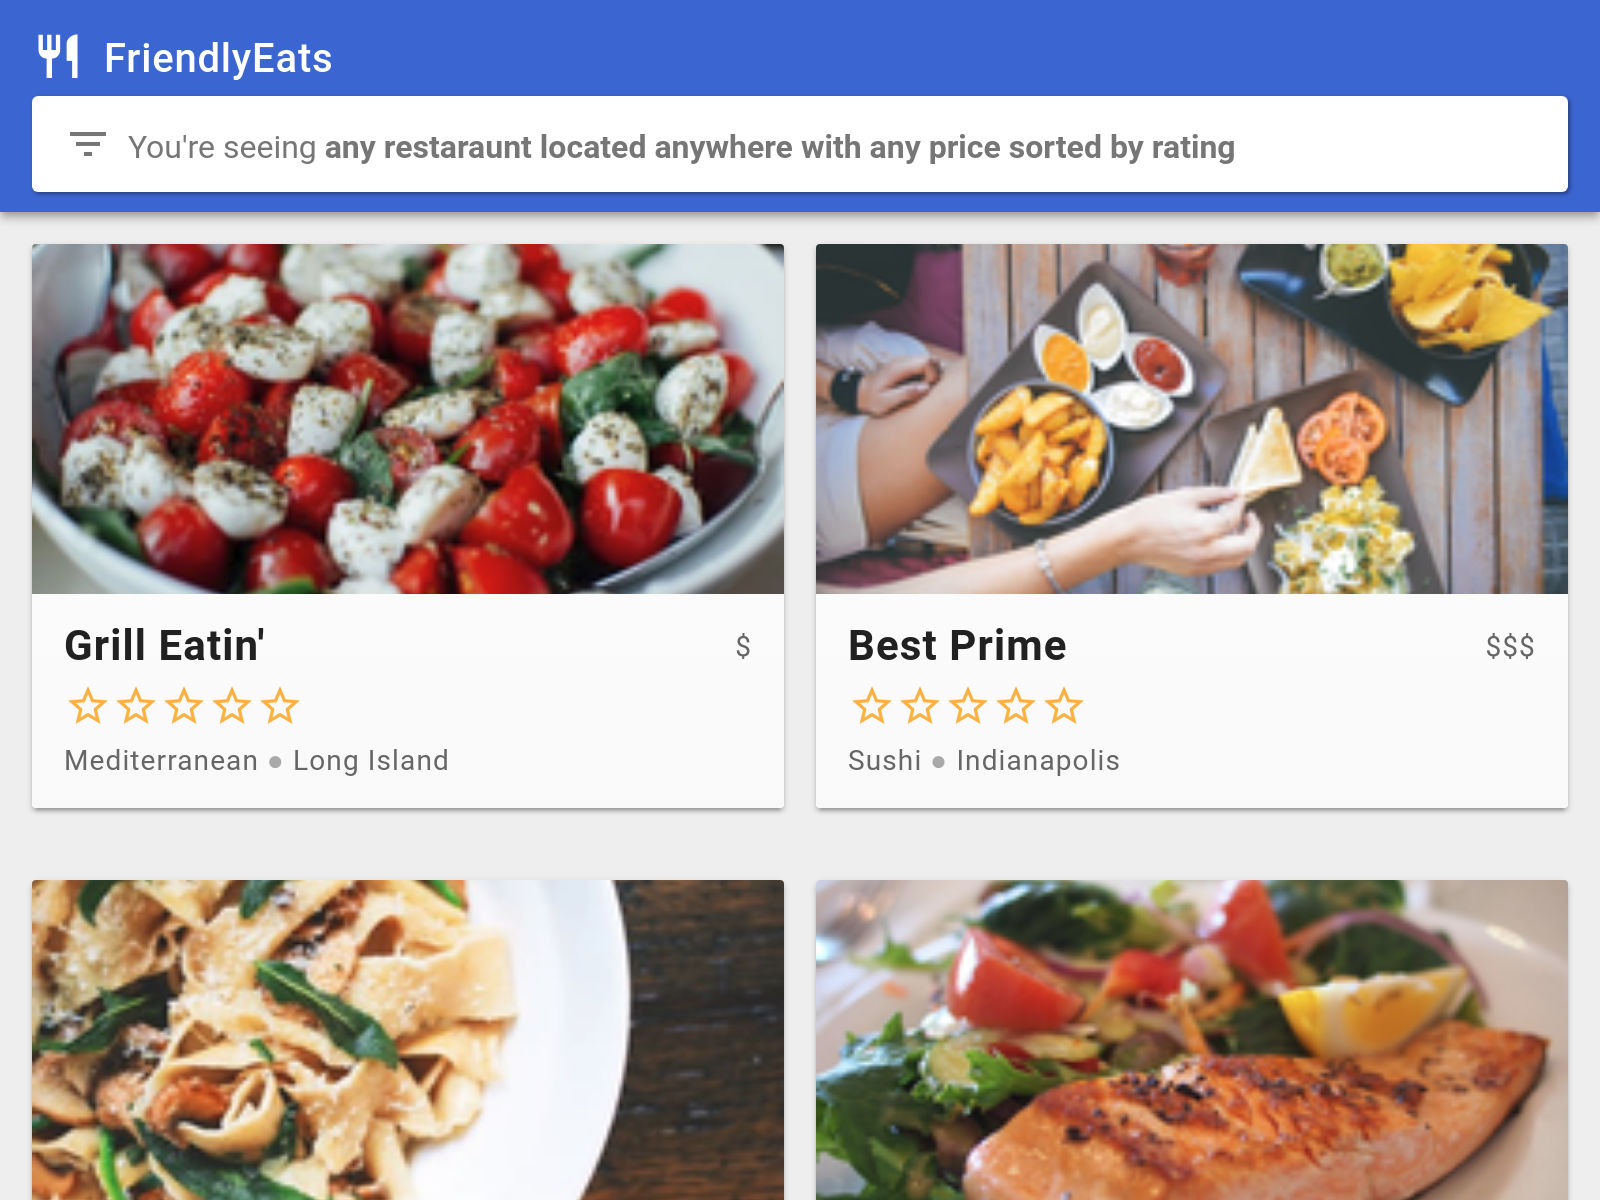Open the Grill Eatin' salad photo

click(x=408, y=419)
